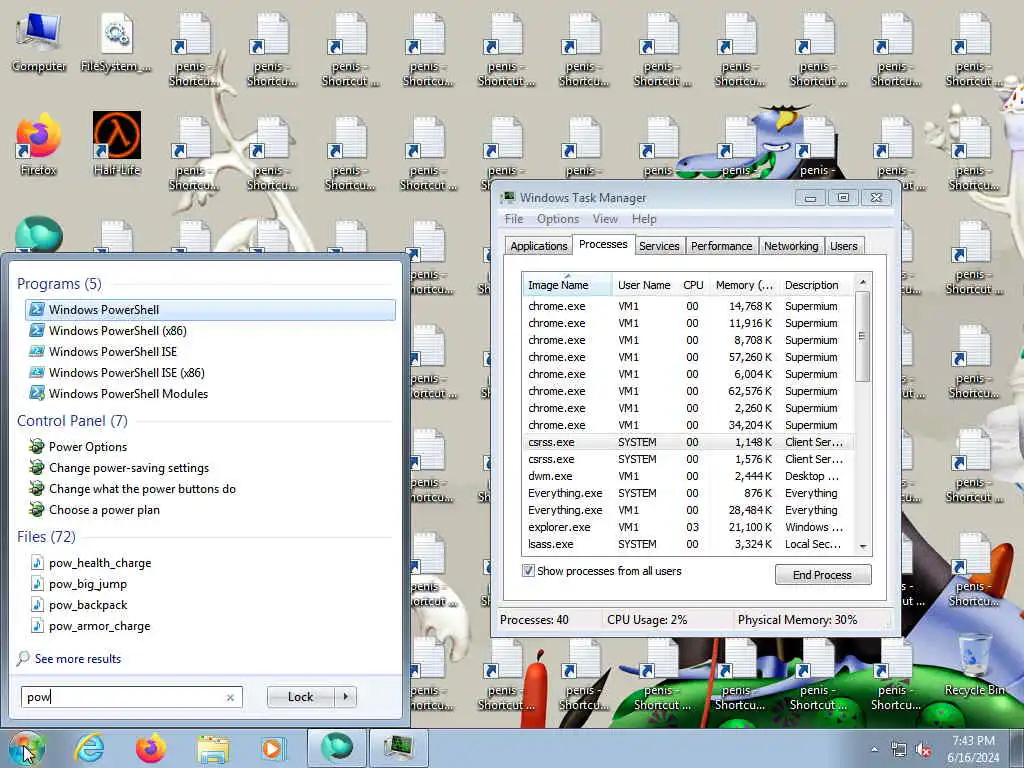Viewport: 1024px width, 768px height.
Task: Click the process list scrollbar thumb
Action: (862, 336)
